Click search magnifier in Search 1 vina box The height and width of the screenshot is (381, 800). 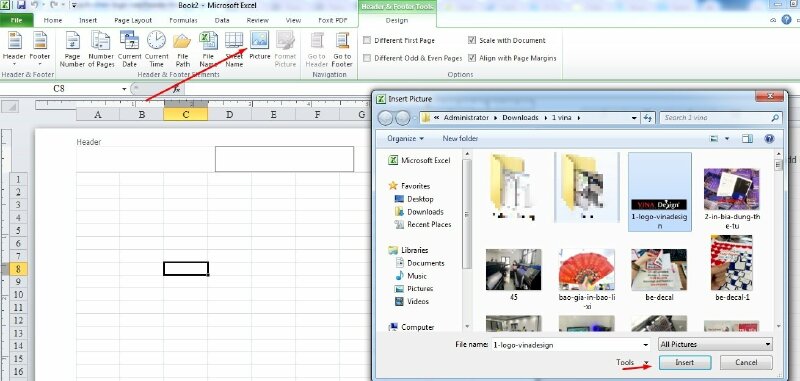pos(775,118)
